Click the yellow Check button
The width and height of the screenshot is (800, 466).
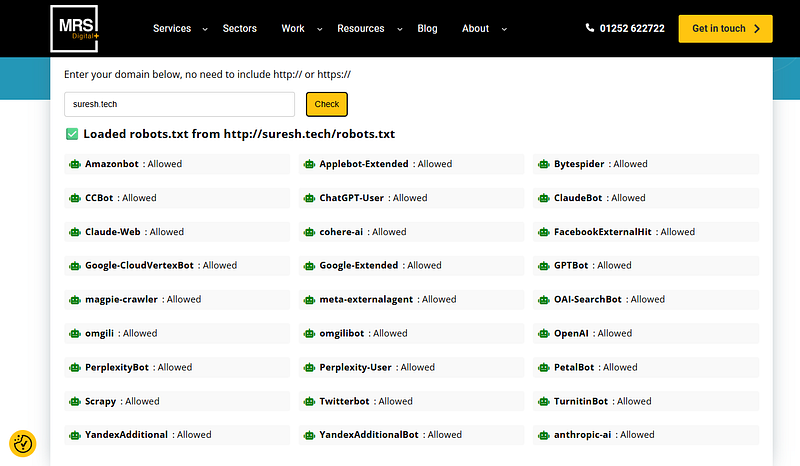327,104
